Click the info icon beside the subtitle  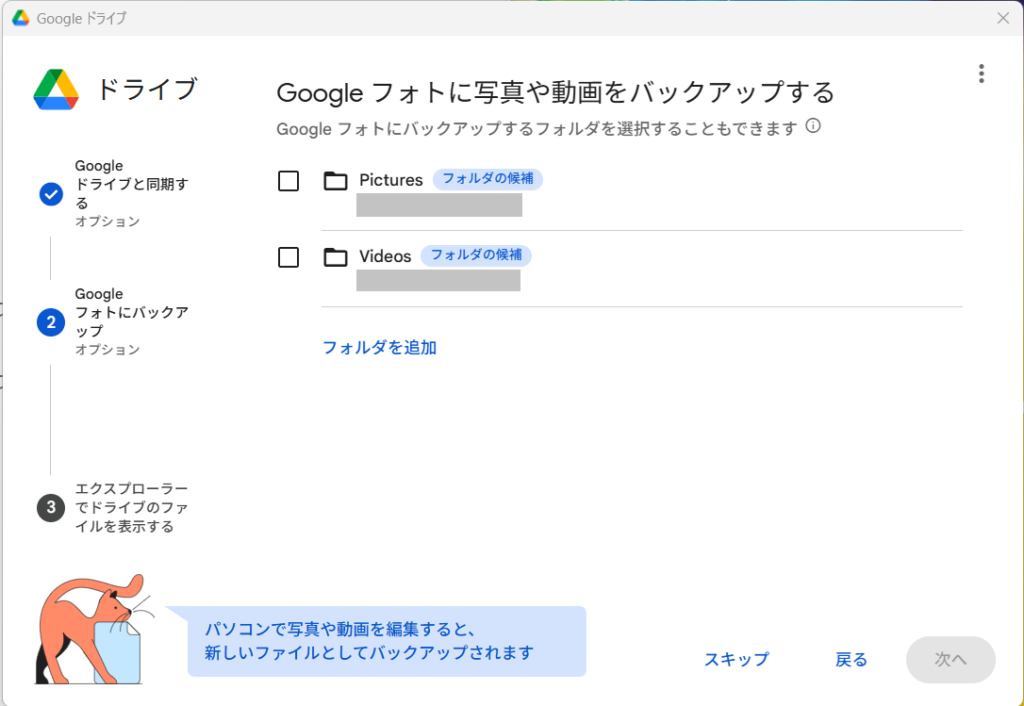coord(813,127)
